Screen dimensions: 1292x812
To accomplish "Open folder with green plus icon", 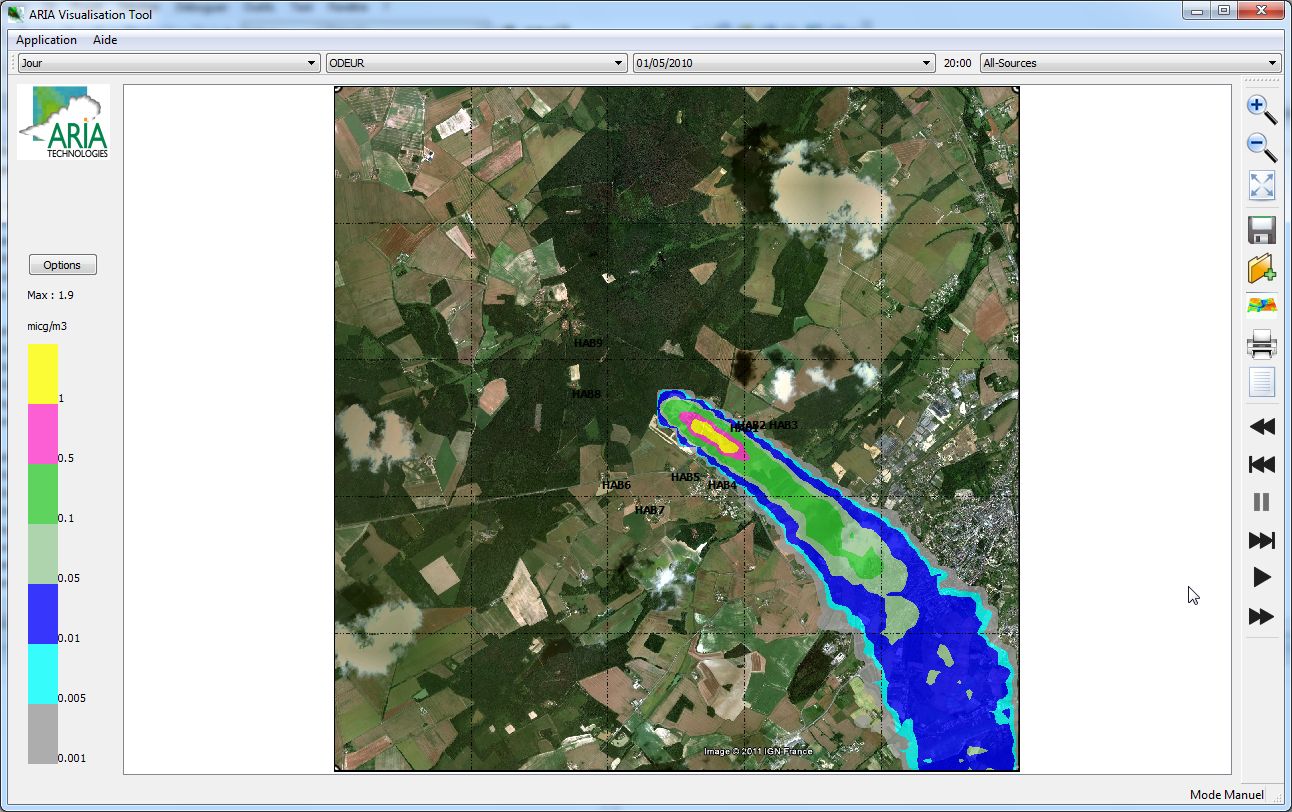I will tap(1262, 268).
